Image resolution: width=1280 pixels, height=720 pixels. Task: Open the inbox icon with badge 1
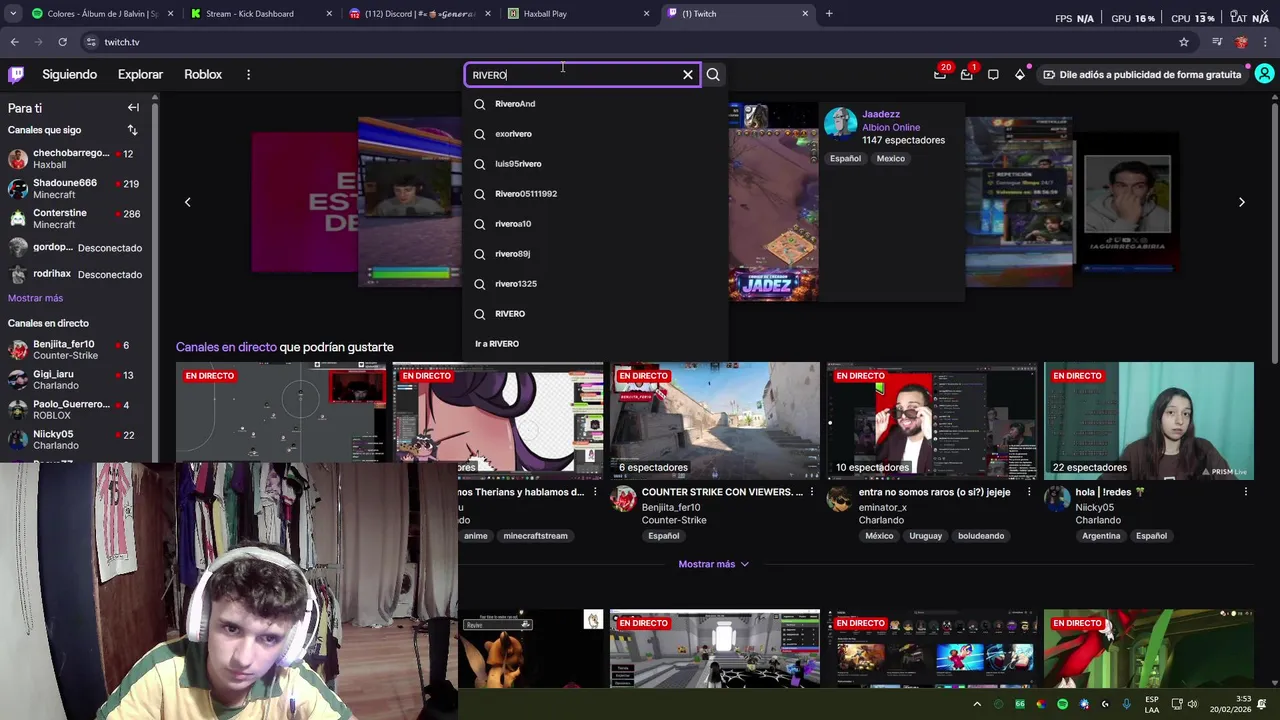967,74
